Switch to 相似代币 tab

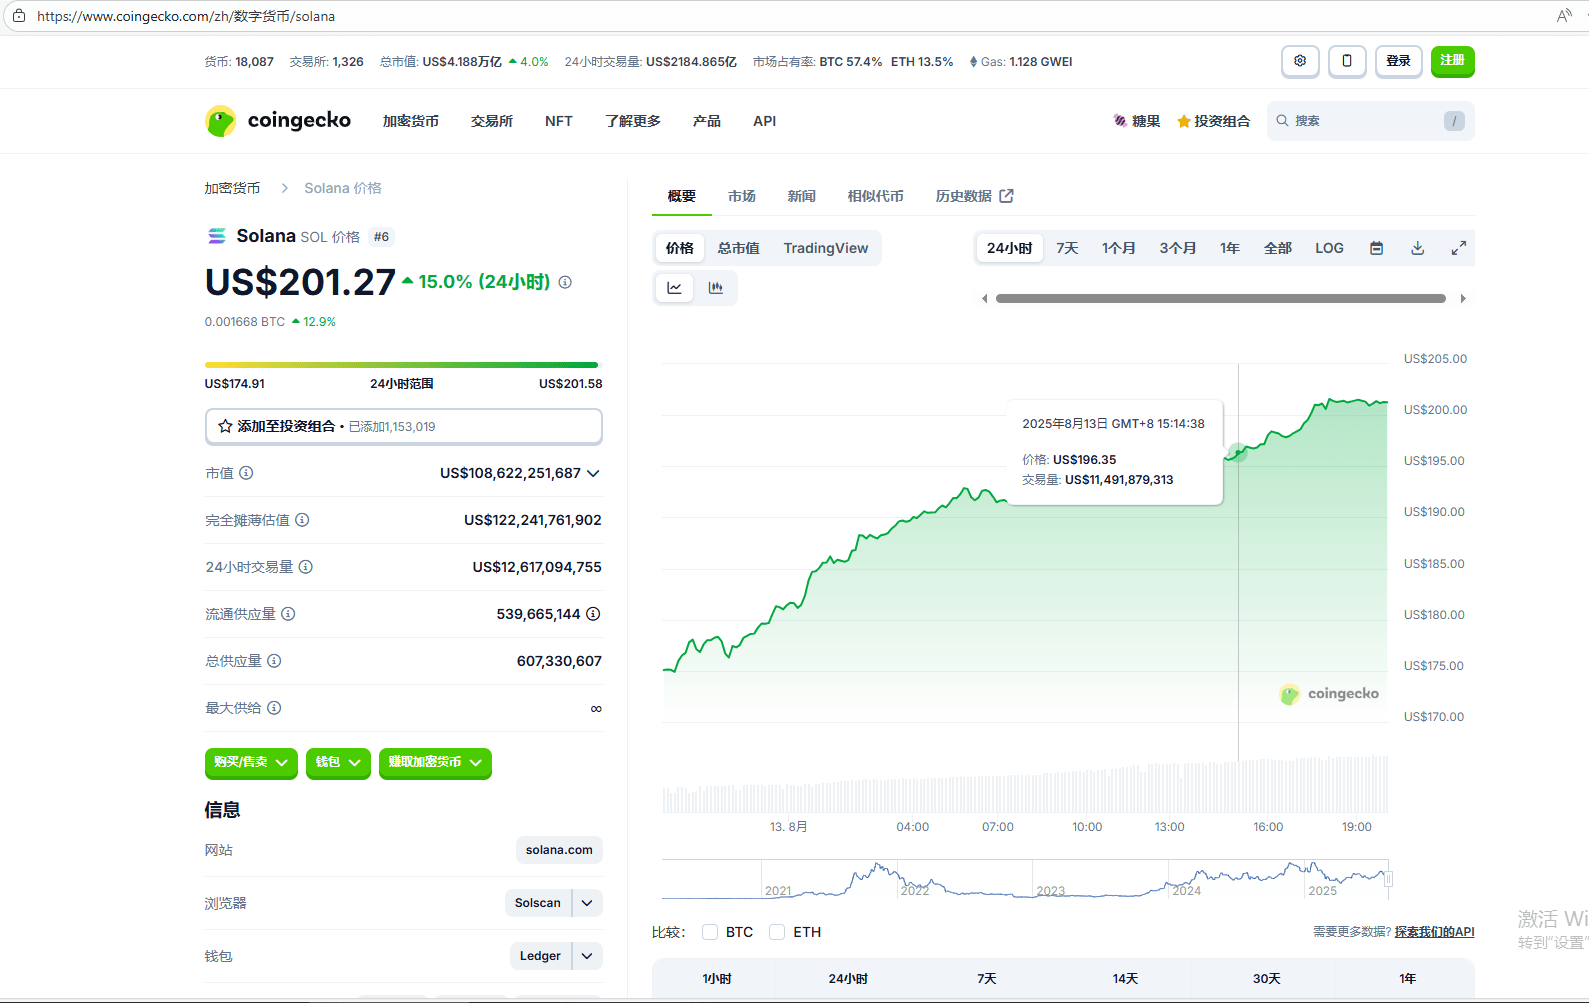tap(876, 196)
